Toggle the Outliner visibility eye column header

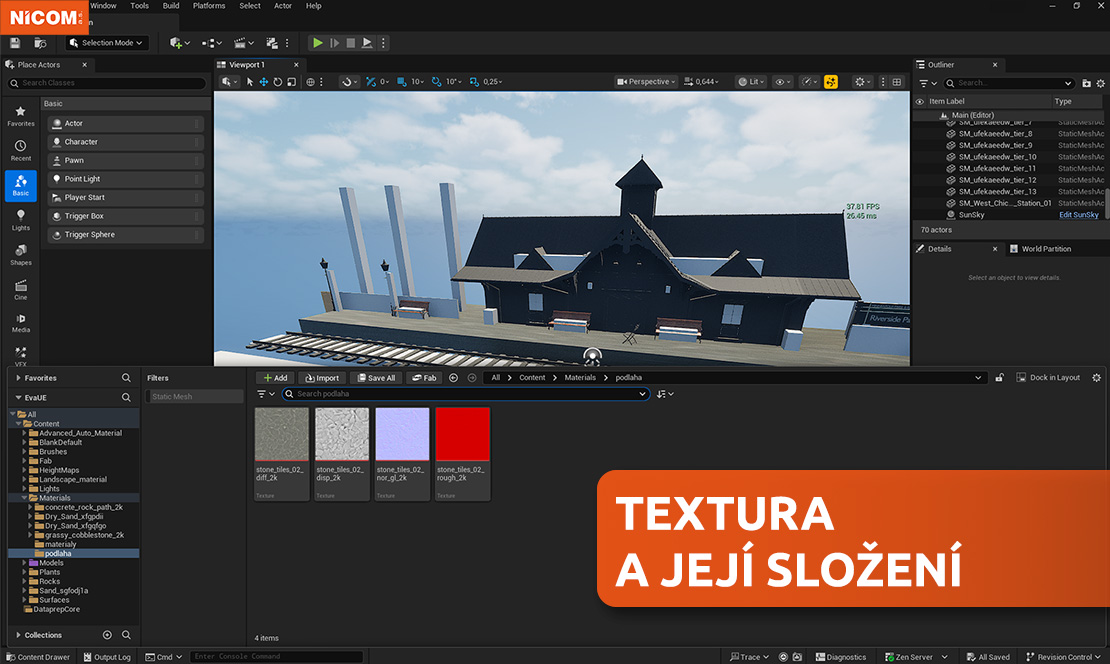(920, 101)
